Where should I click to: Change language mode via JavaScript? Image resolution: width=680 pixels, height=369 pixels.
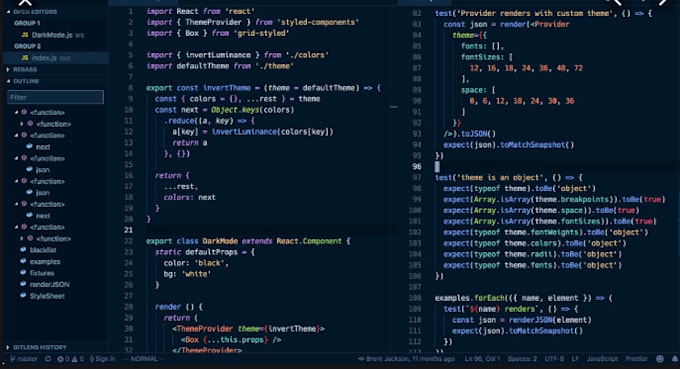coord(602,359)
